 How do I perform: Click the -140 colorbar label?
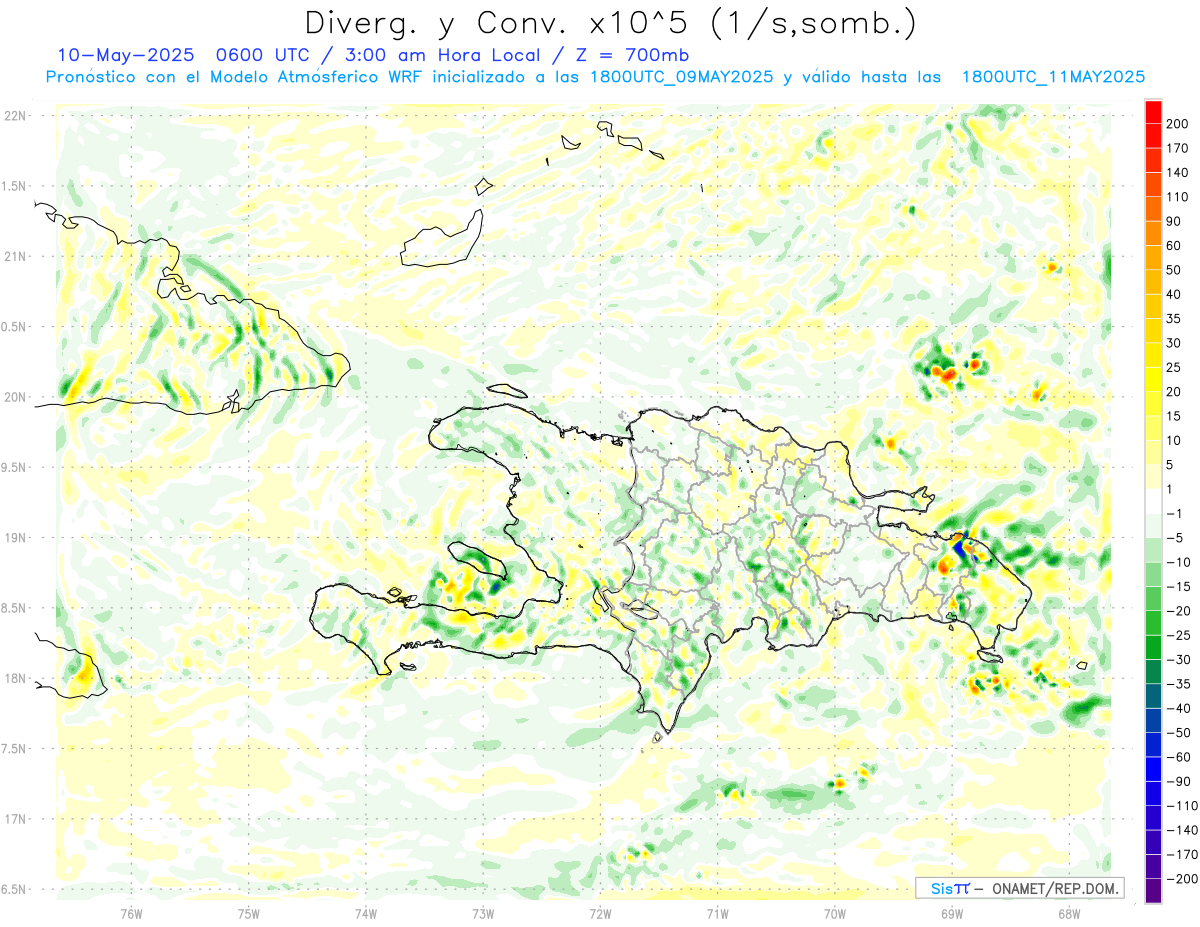coord(1181,830)
